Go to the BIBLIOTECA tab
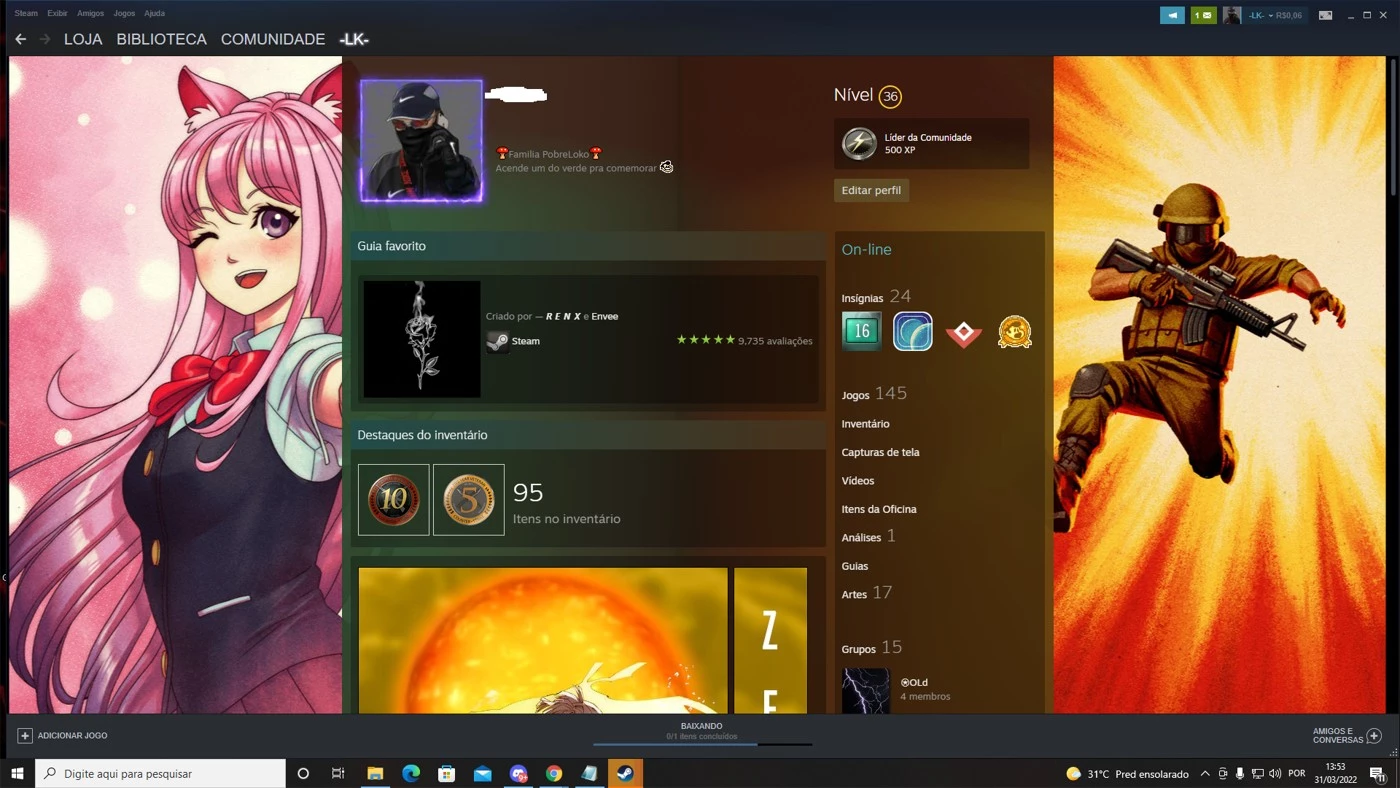This screenshot has width=1400, height=788. (x=161, y=39)
